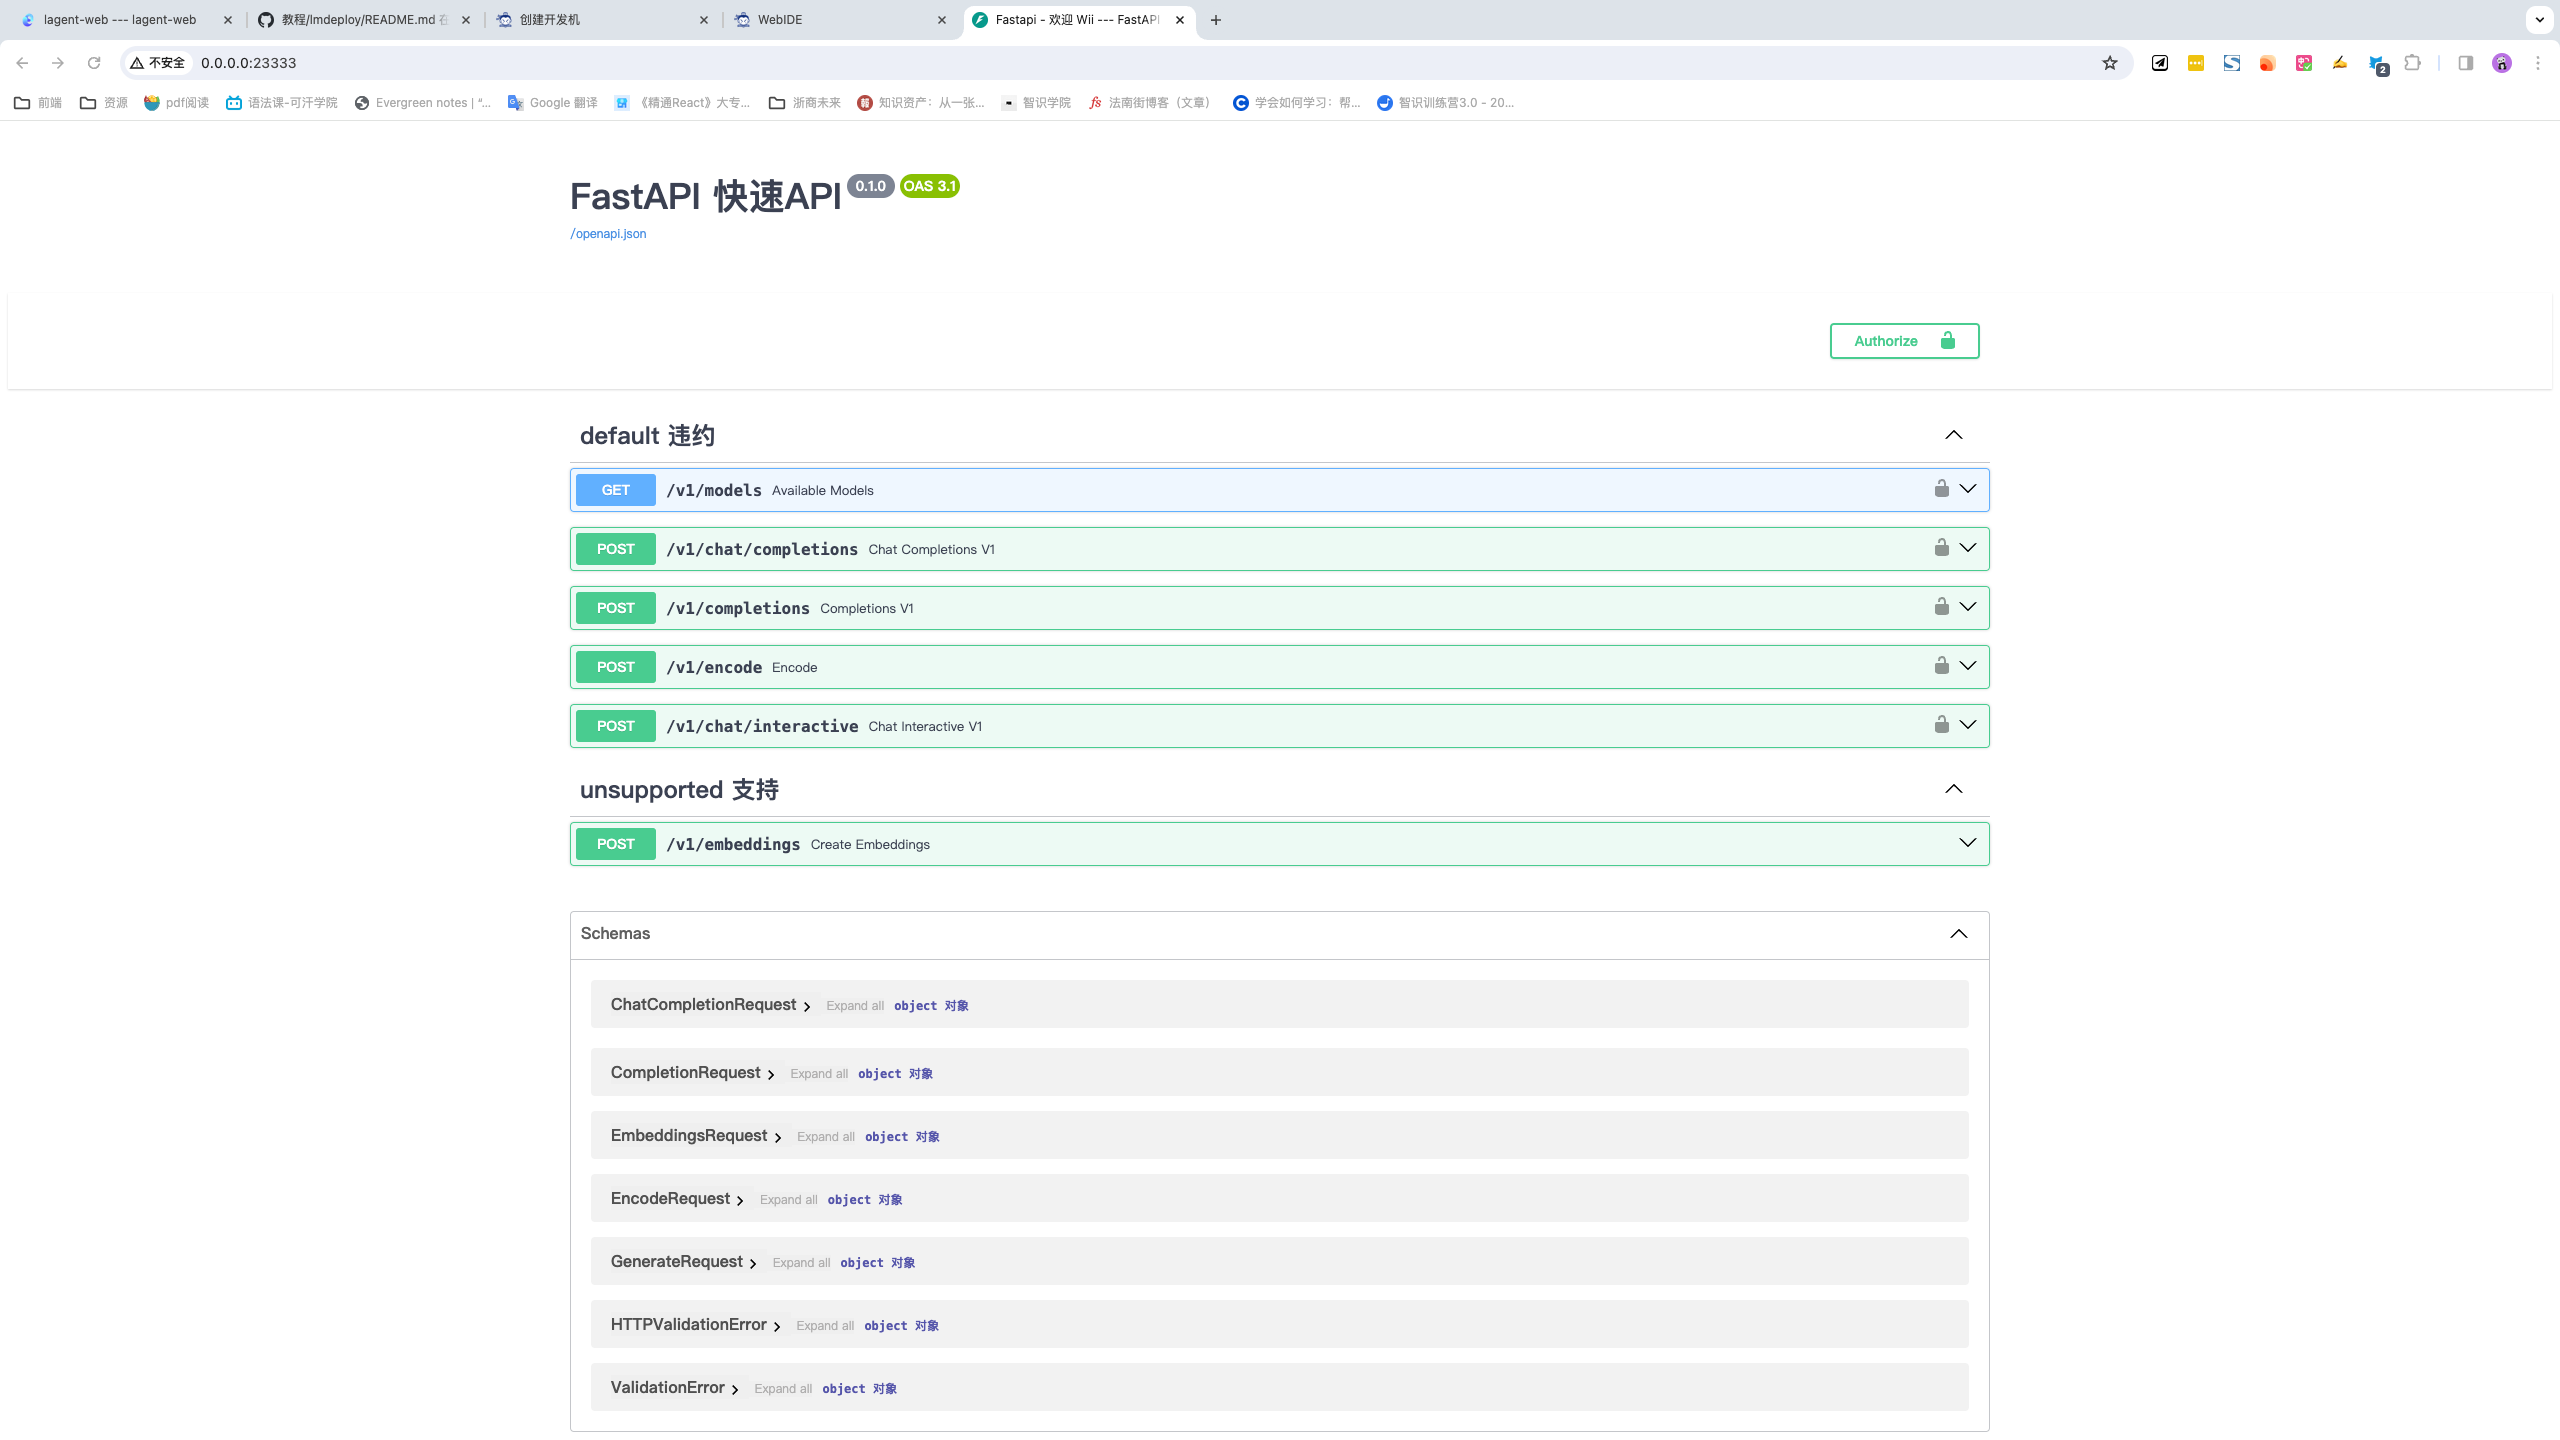Viewport: 2560px width, 1440px height.
Task: Expand the ChatCompletionRequest schema
Action: (710, 1005)
